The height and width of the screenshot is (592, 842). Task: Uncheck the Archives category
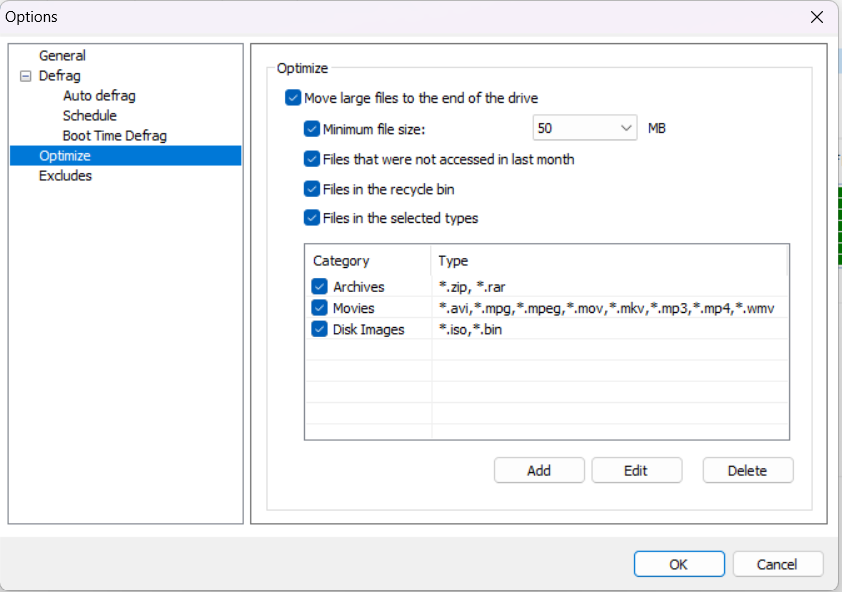pyautogui.click(x=320, y=288)
